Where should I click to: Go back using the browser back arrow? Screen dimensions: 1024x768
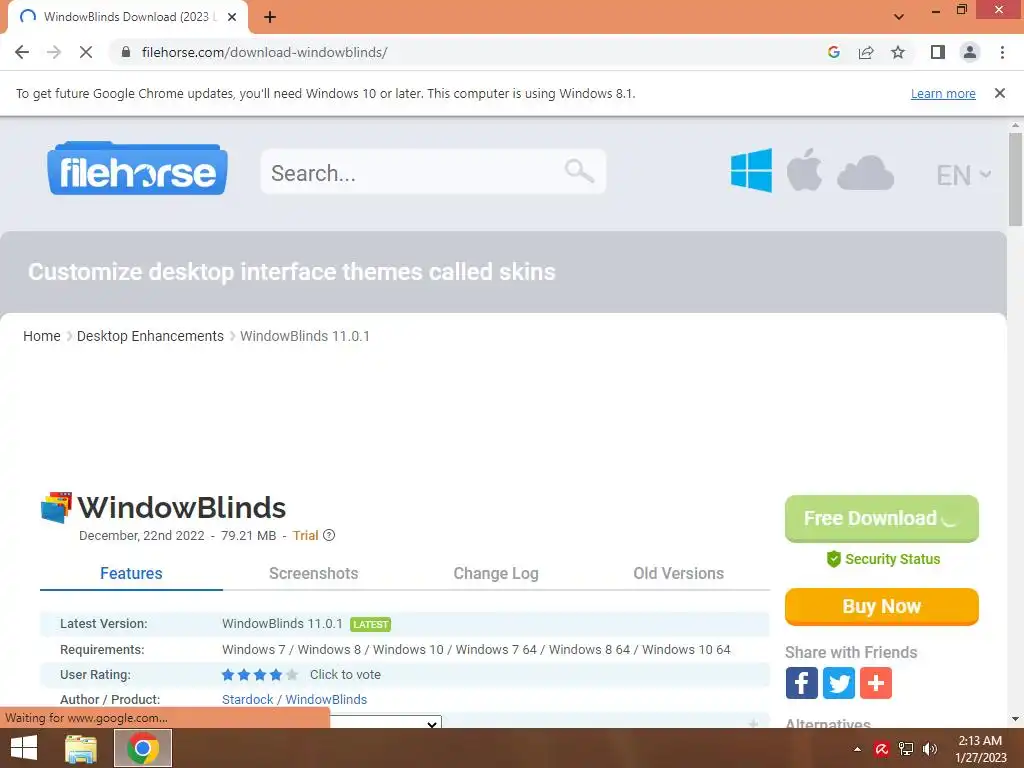[x=22, y=52]
